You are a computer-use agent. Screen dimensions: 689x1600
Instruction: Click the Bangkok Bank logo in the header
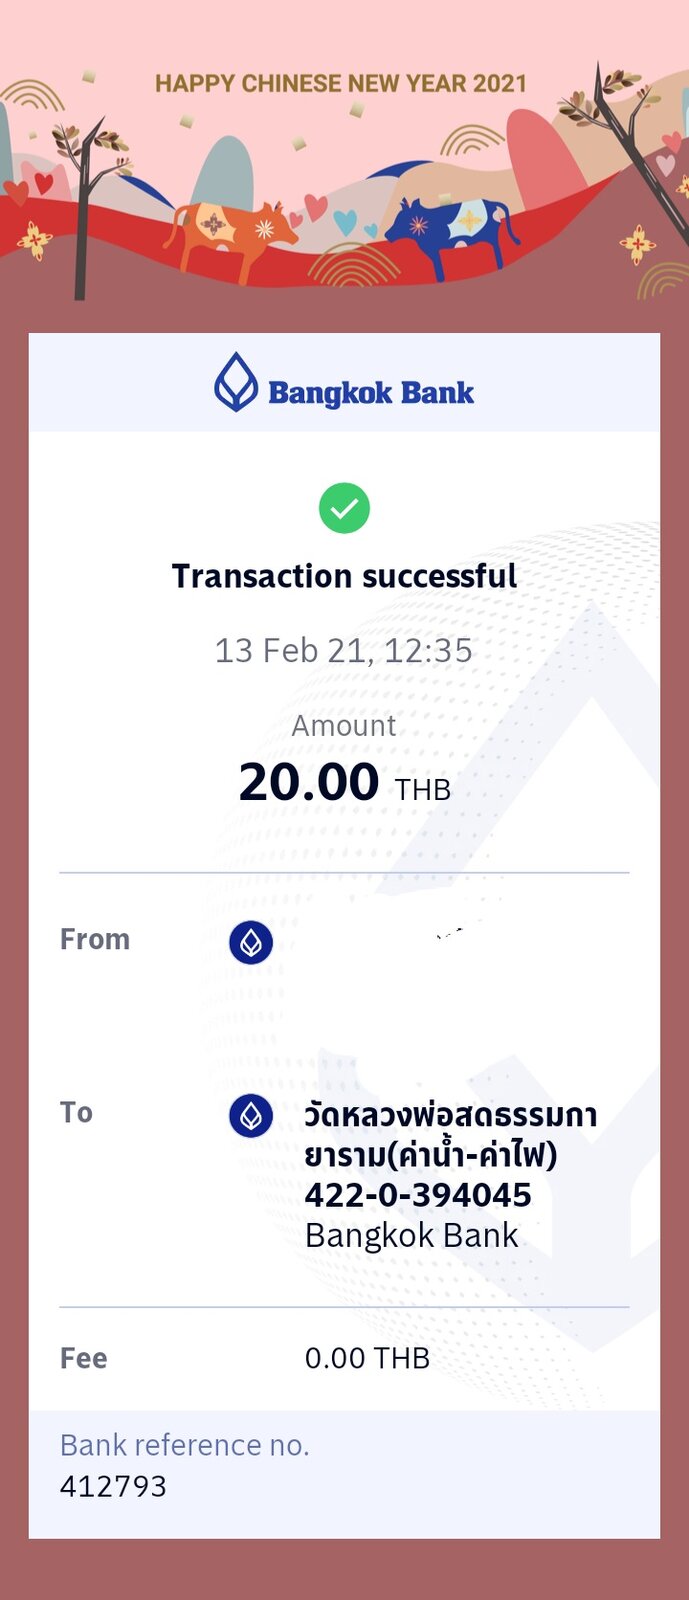click(x=344, y=383)
